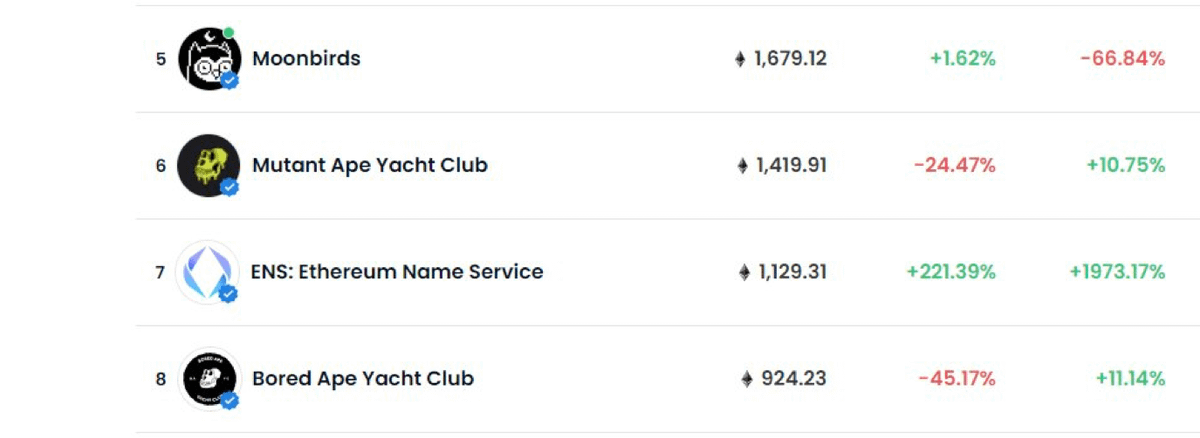Click the Ethereum icon beside 924.23
The image size is (1200, 438).
pyautogui.click(x=746, y=379)
